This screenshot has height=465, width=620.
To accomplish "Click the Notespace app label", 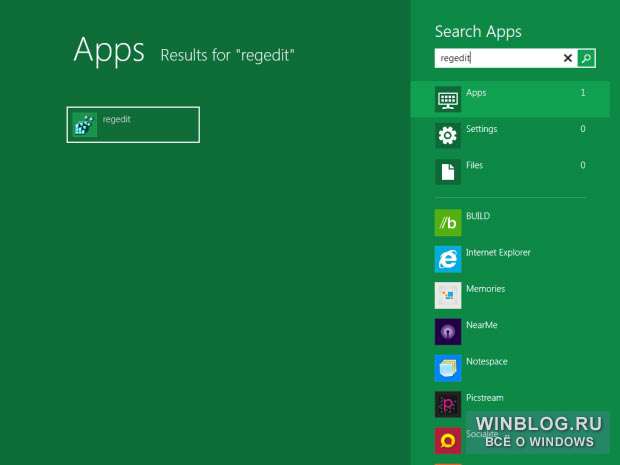I will (x=486, y=361).
